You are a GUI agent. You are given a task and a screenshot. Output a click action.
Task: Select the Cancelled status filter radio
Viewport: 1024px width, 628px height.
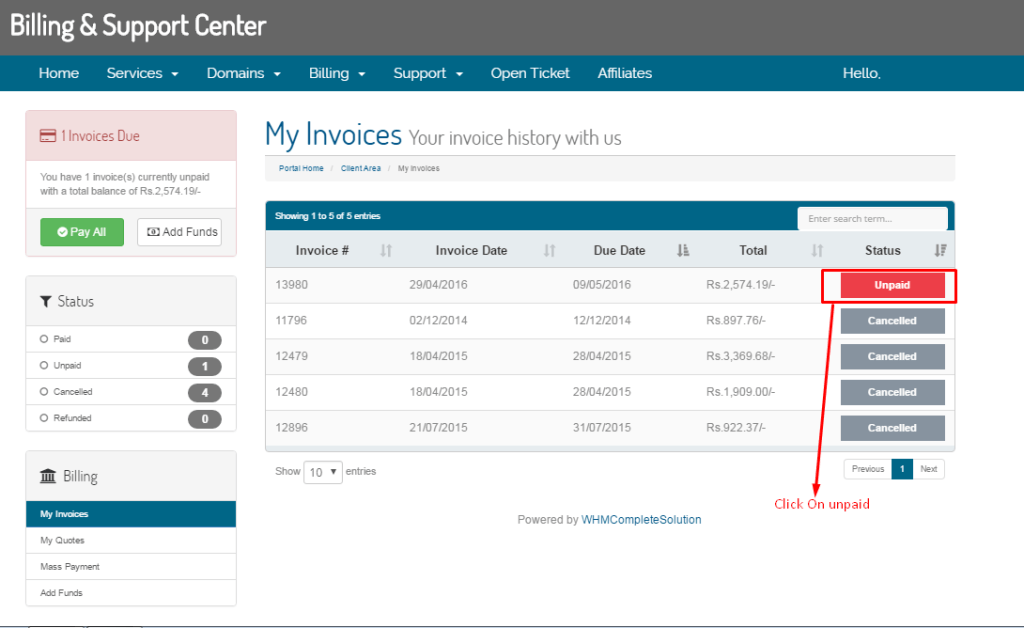click(44, 392)
